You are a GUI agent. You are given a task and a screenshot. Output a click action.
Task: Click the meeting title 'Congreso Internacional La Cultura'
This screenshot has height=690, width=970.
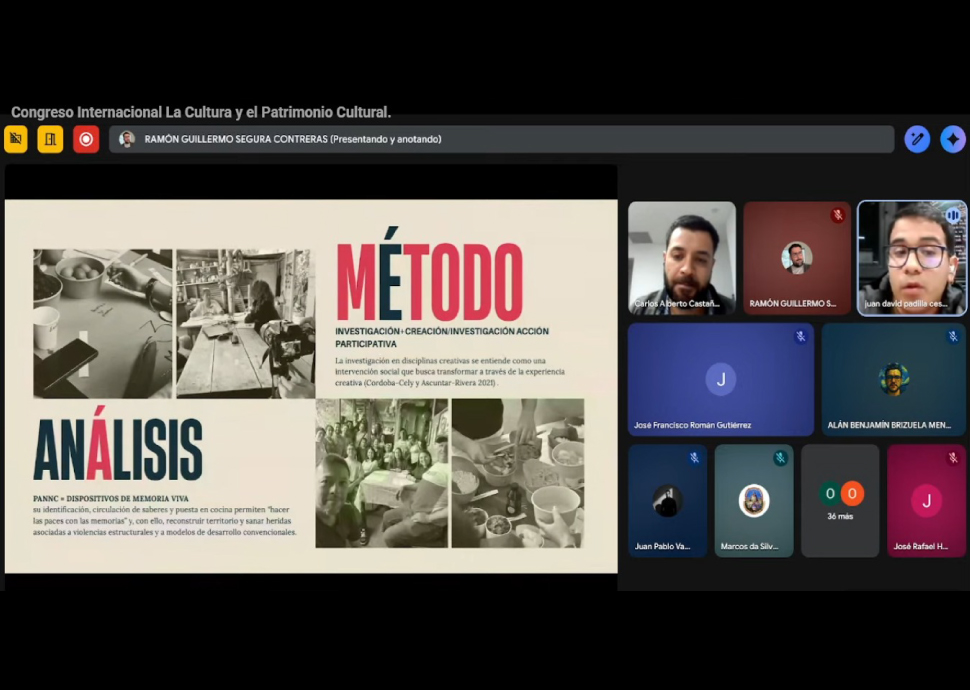201,112
